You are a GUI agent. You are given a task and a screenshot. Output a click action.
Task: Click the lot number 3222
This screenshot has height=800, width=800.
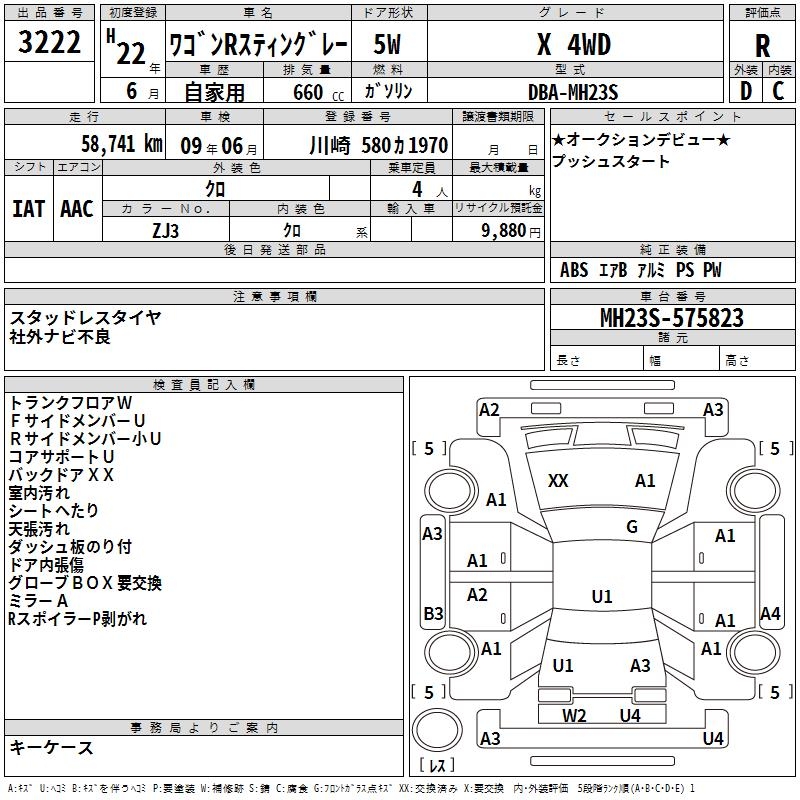click(x=49, y=42)
